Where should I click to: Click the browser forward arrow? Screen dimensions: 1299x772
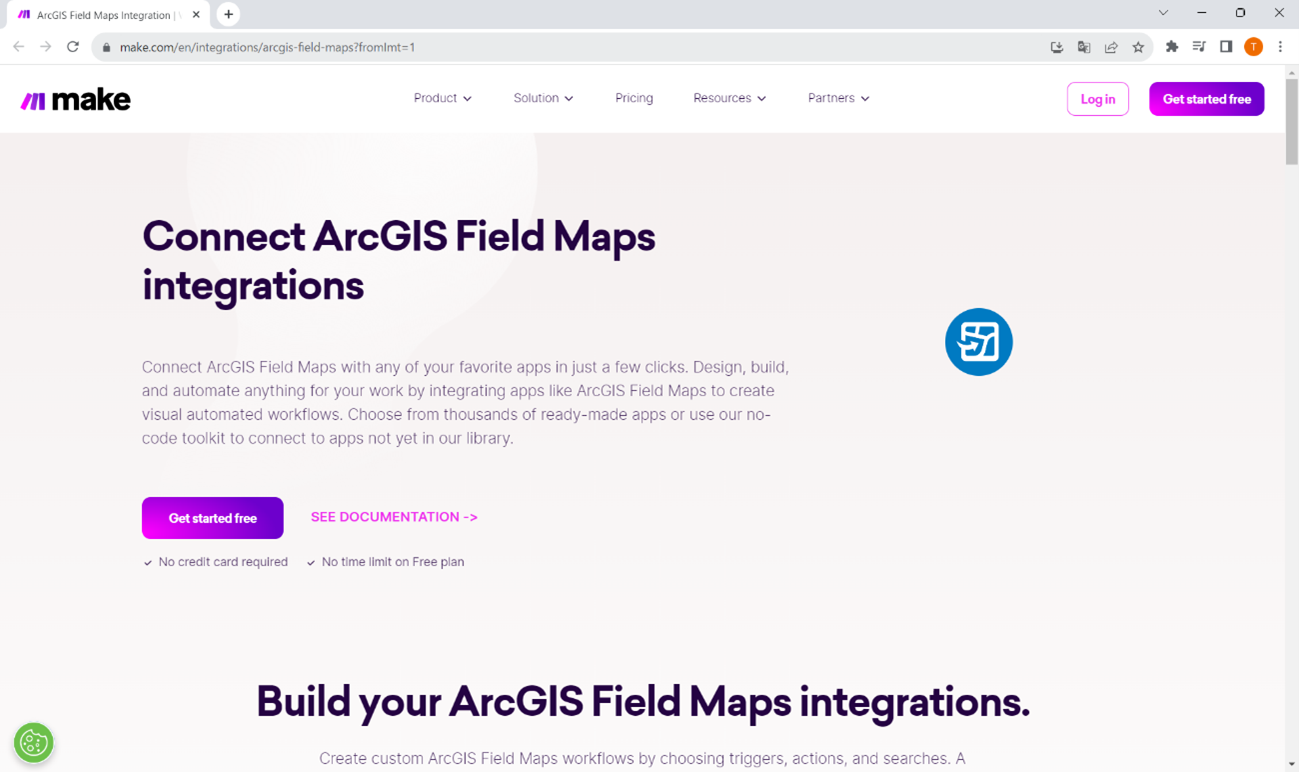point(46,47)
